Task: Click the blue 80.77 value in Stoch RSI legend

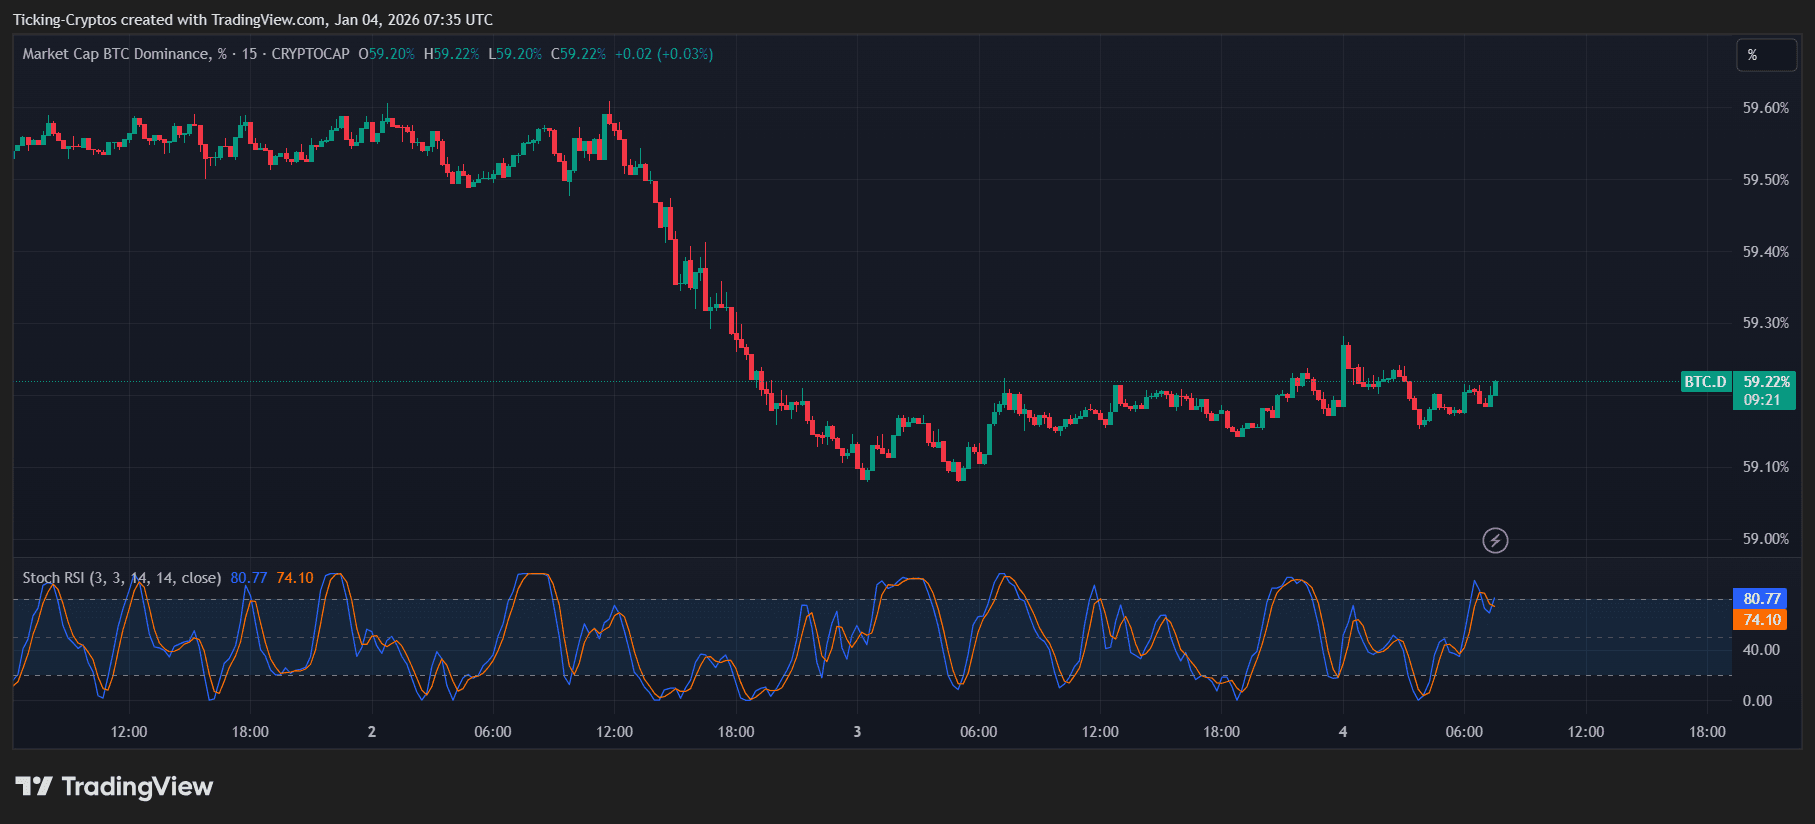Action: pos(248,578)
